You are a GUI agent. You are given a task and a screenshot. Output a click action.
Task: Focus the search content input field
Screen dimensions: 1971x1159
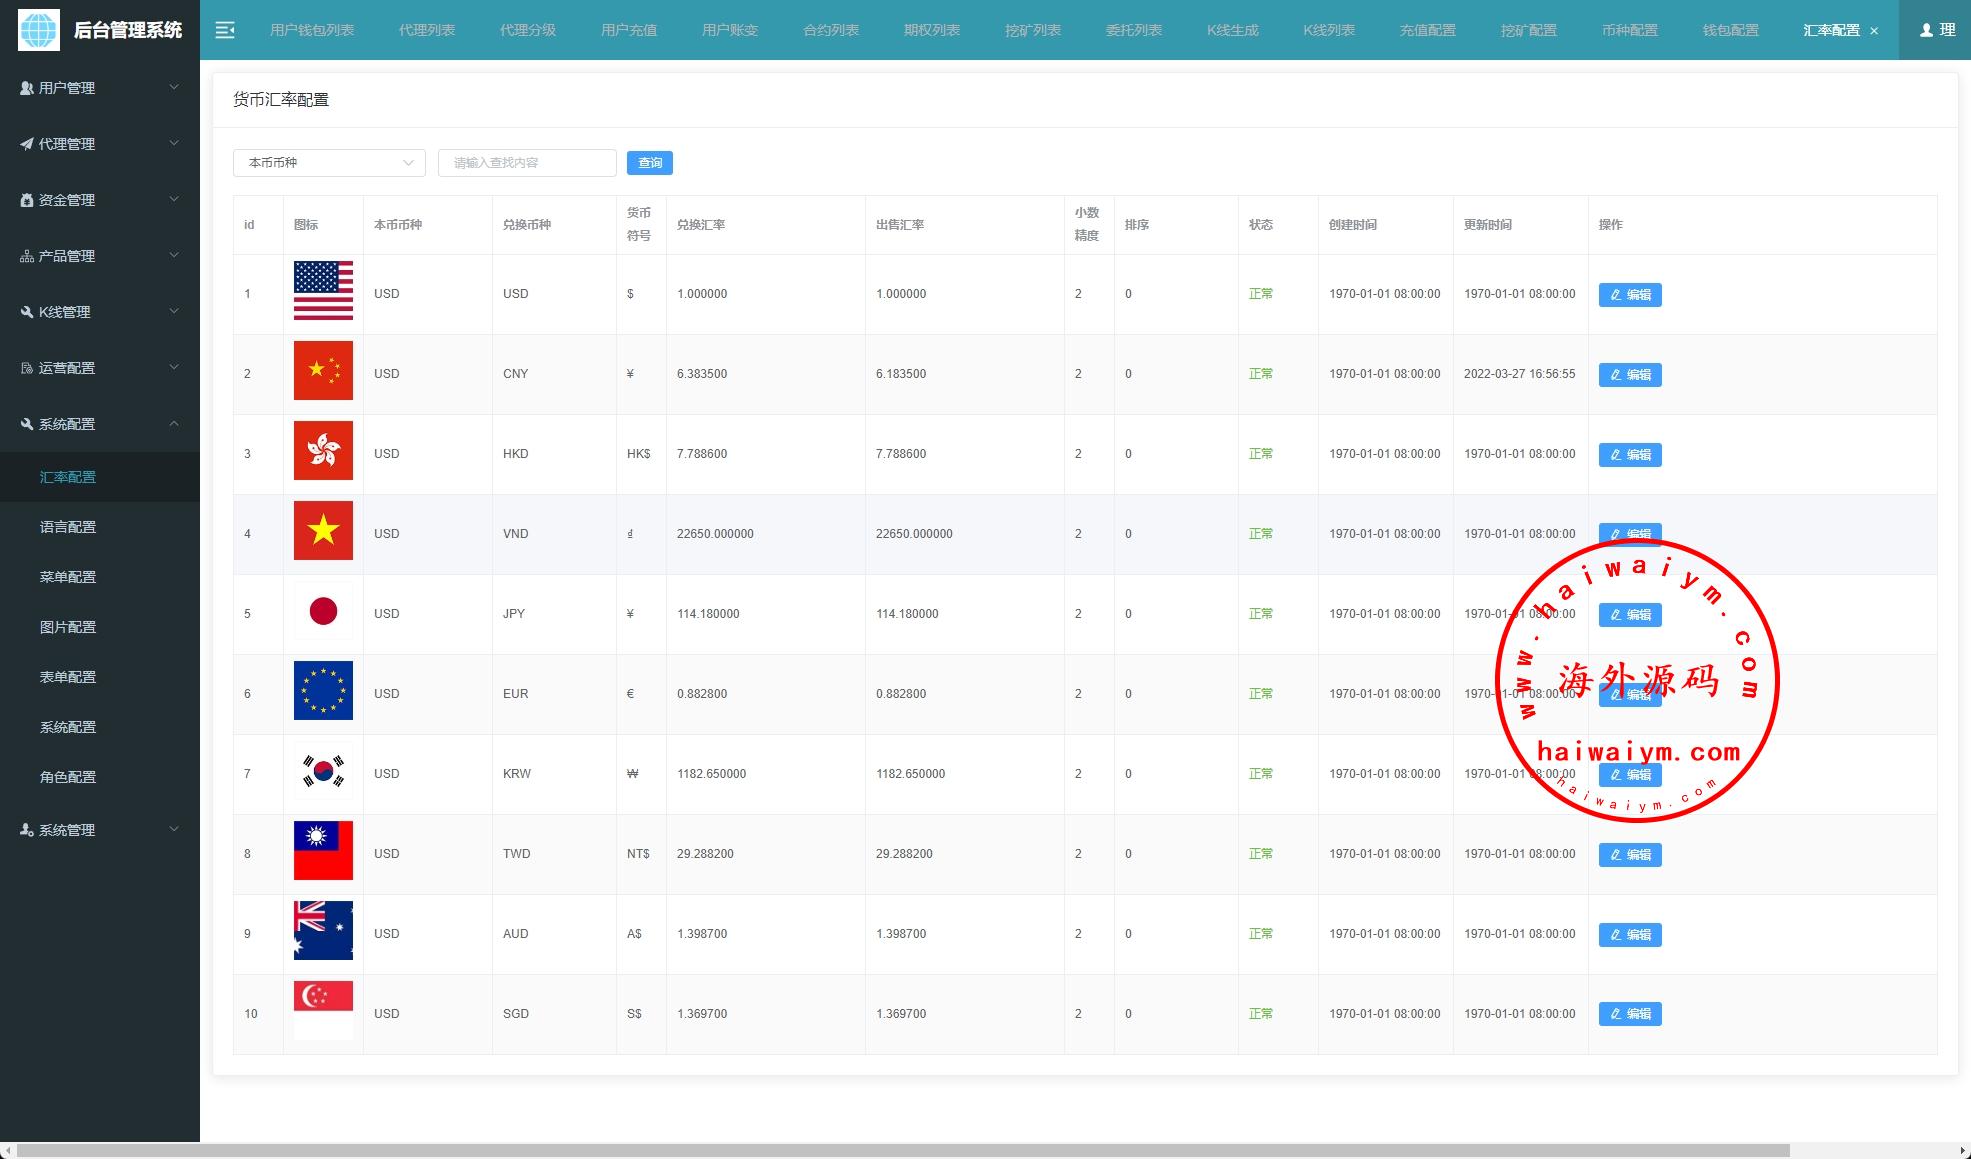click(x=526, y=163)
